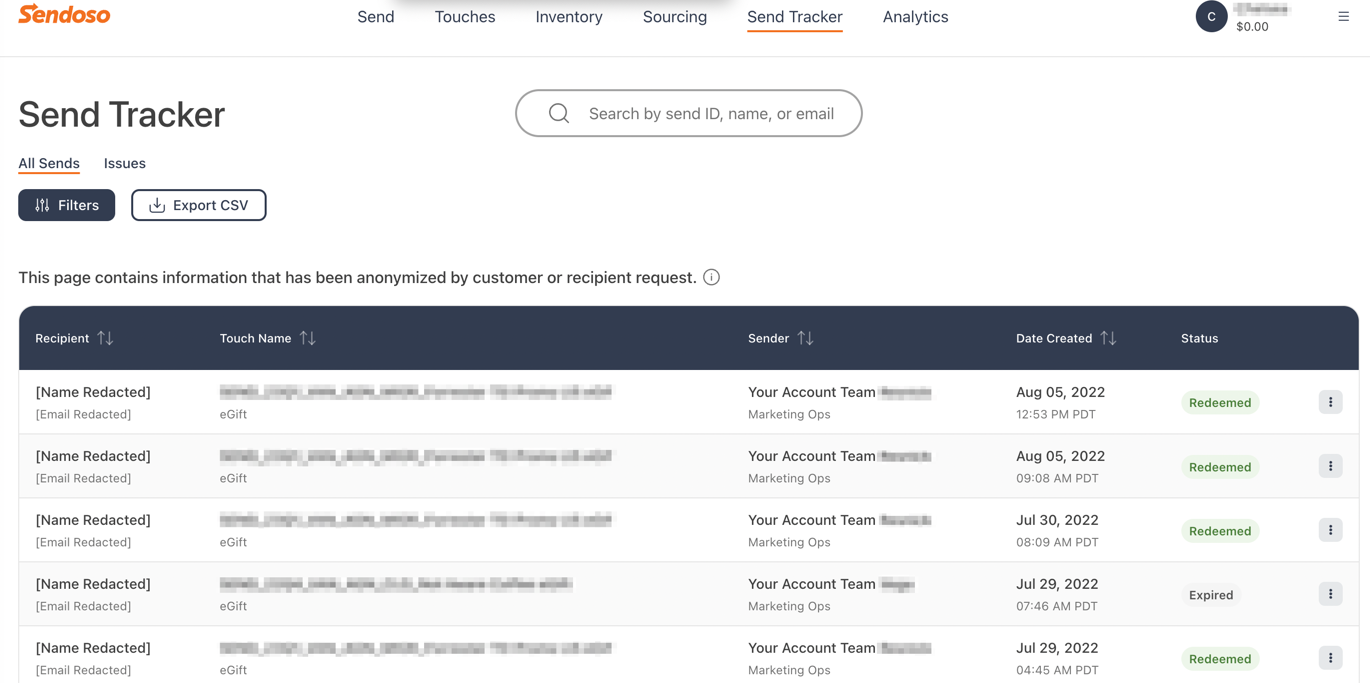Click Redeemed status on Jul 30 row
Screen dimensions: 1370x683
point(1220,531)
